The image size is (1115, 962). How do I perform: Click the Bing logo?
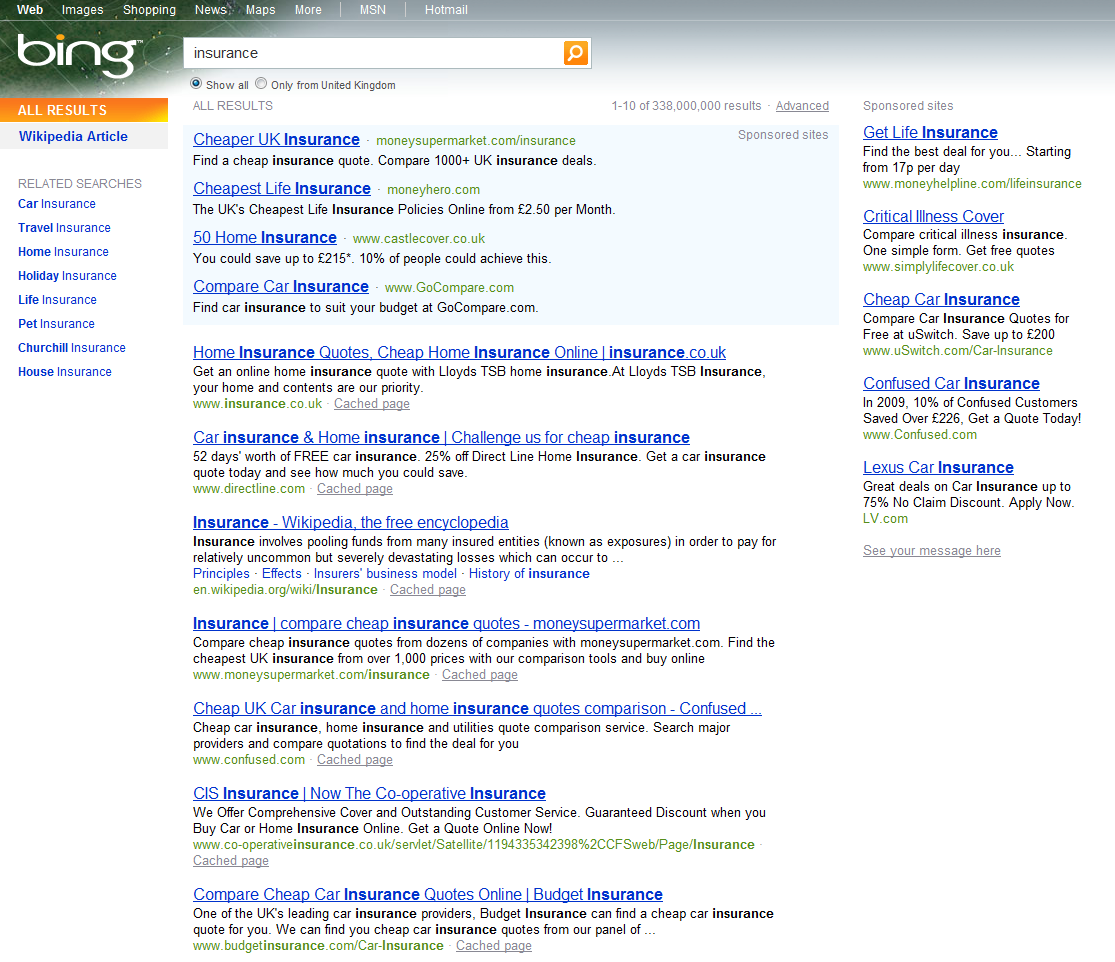tap(78, 55)
